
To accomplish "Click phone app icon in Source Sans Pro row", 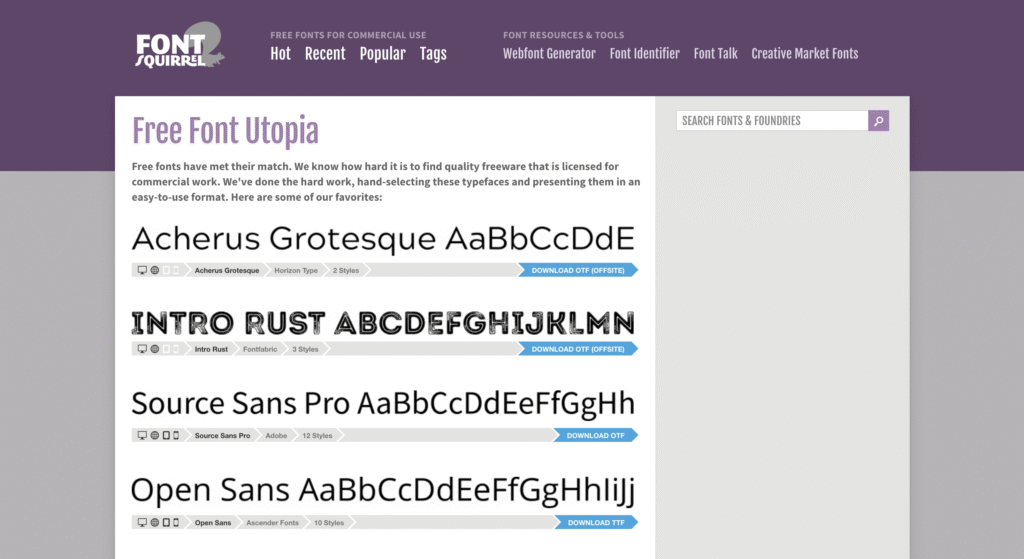I will tap(176, 436).
